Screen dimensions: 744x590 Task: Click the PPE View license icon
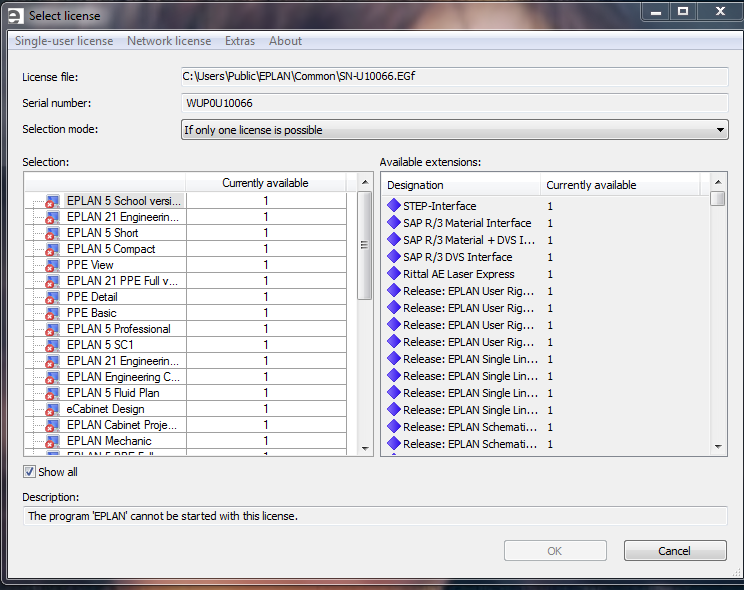52,265
